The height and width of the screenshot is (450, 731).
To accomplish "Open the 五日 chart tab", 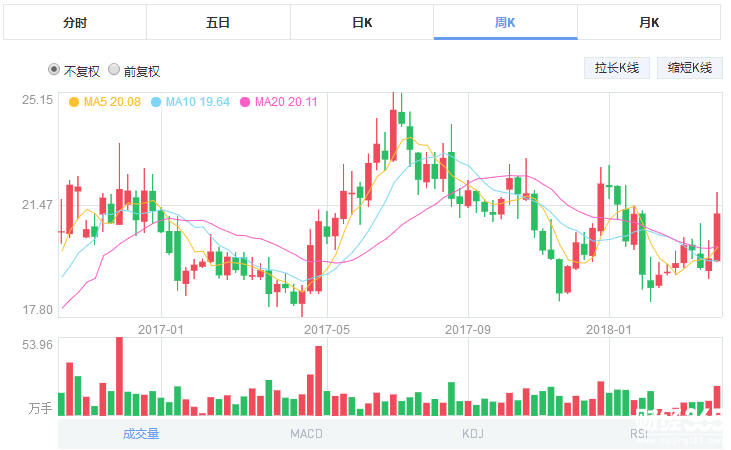I will point(218,22).
